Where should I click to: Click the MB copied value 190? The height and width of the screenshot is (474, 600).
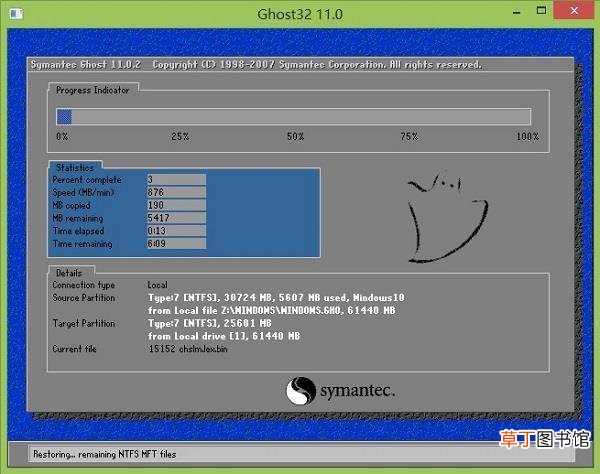(x=176, y=205)
